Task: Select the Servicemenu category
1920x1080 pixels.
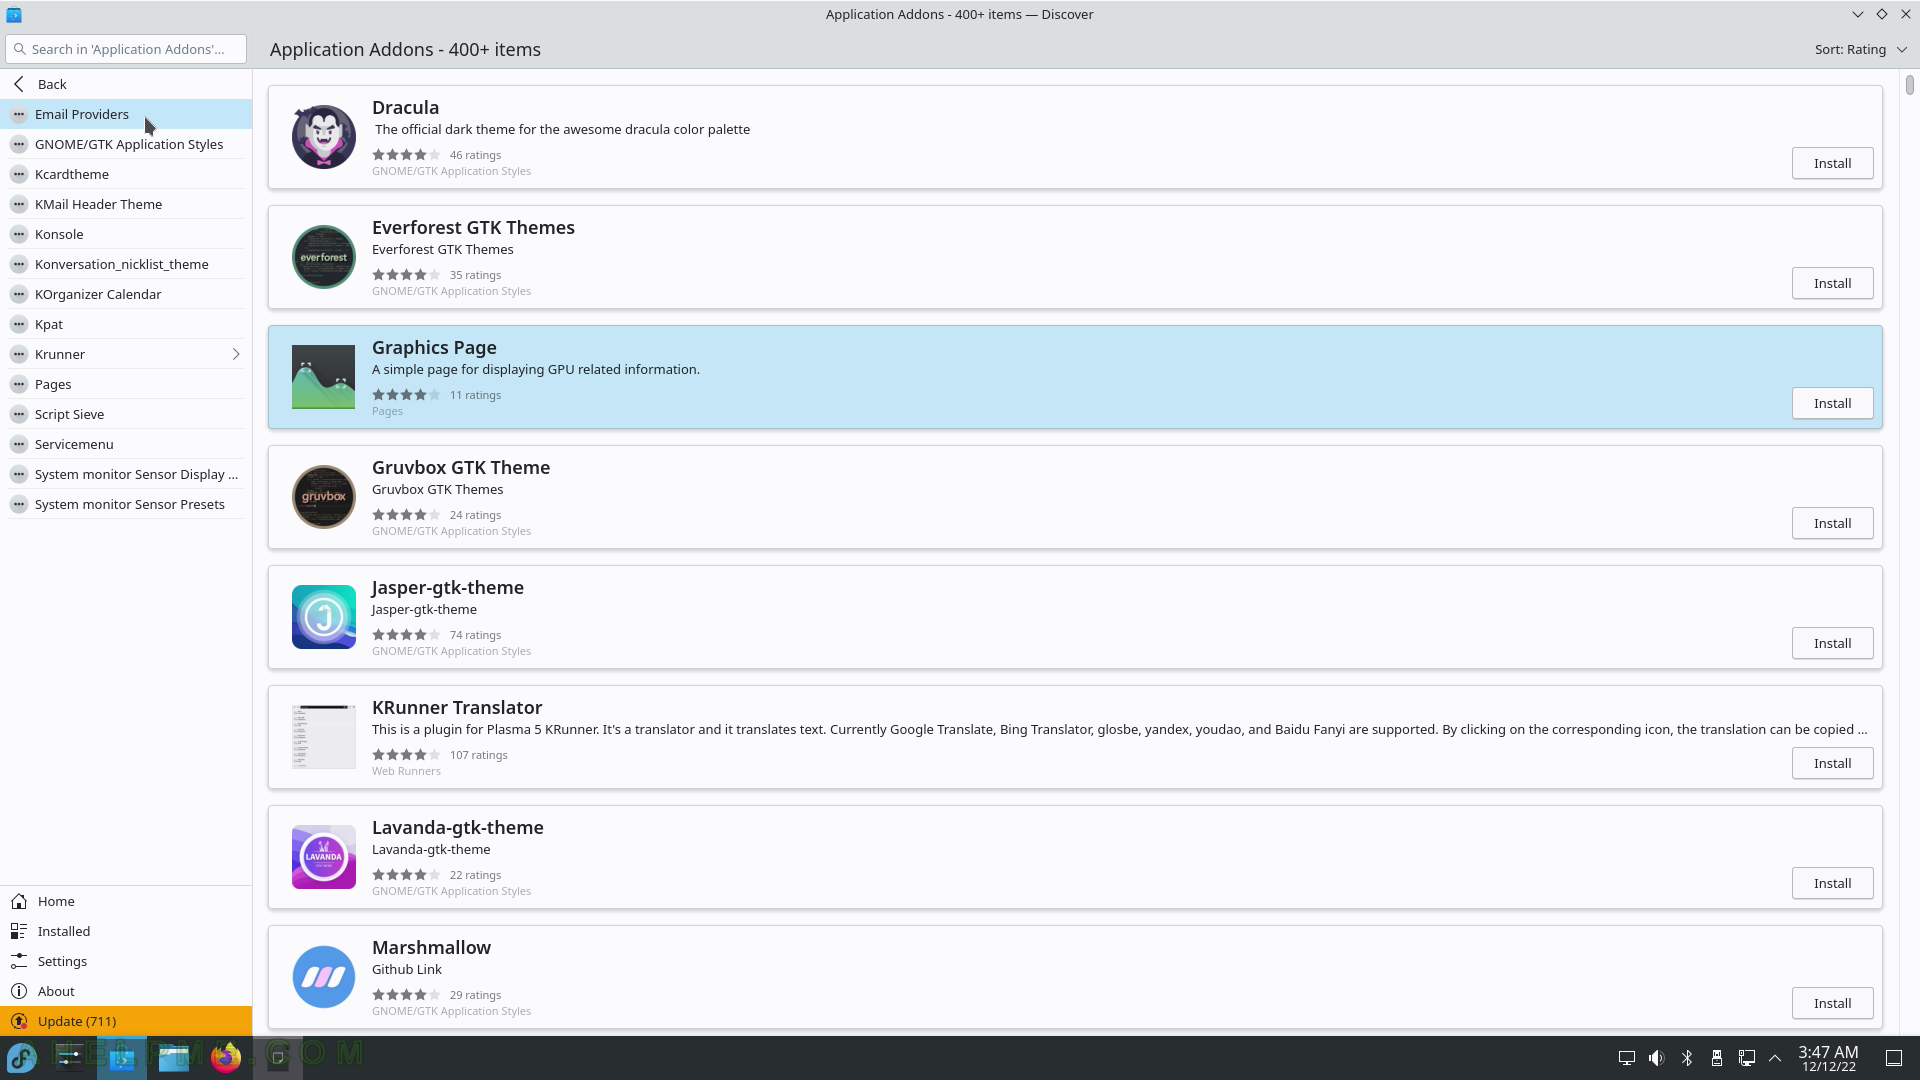Action: pos(126,444)
